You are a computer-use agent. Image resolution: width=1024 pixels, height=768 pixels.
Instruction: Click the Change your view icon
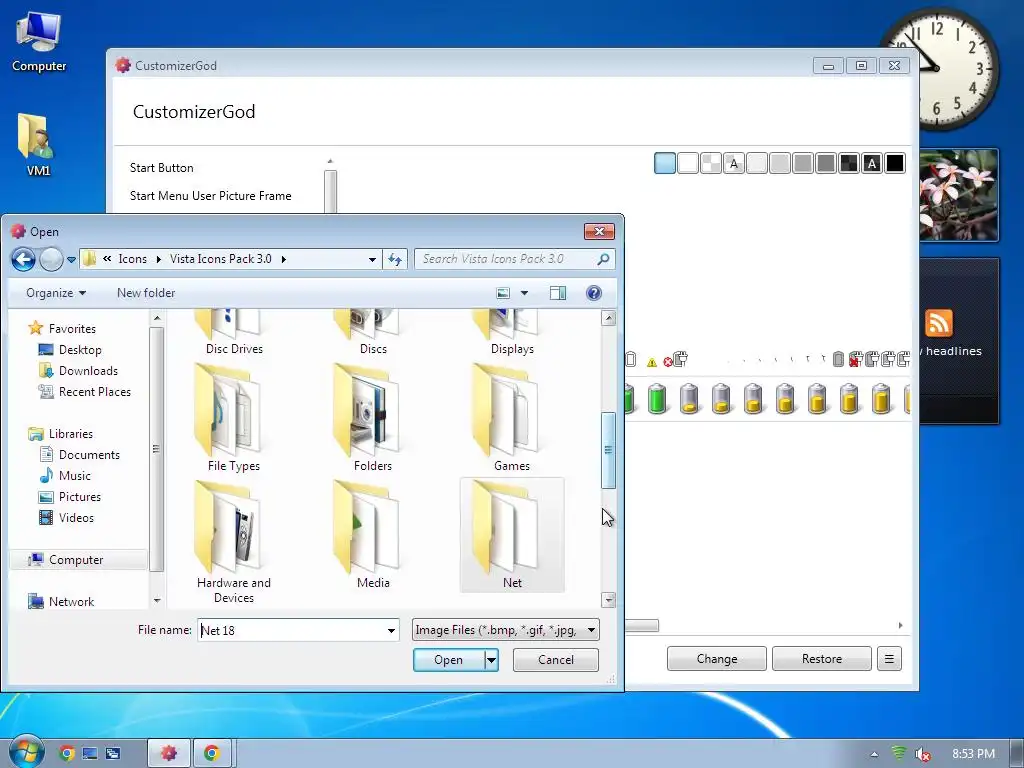pos(503,293)
